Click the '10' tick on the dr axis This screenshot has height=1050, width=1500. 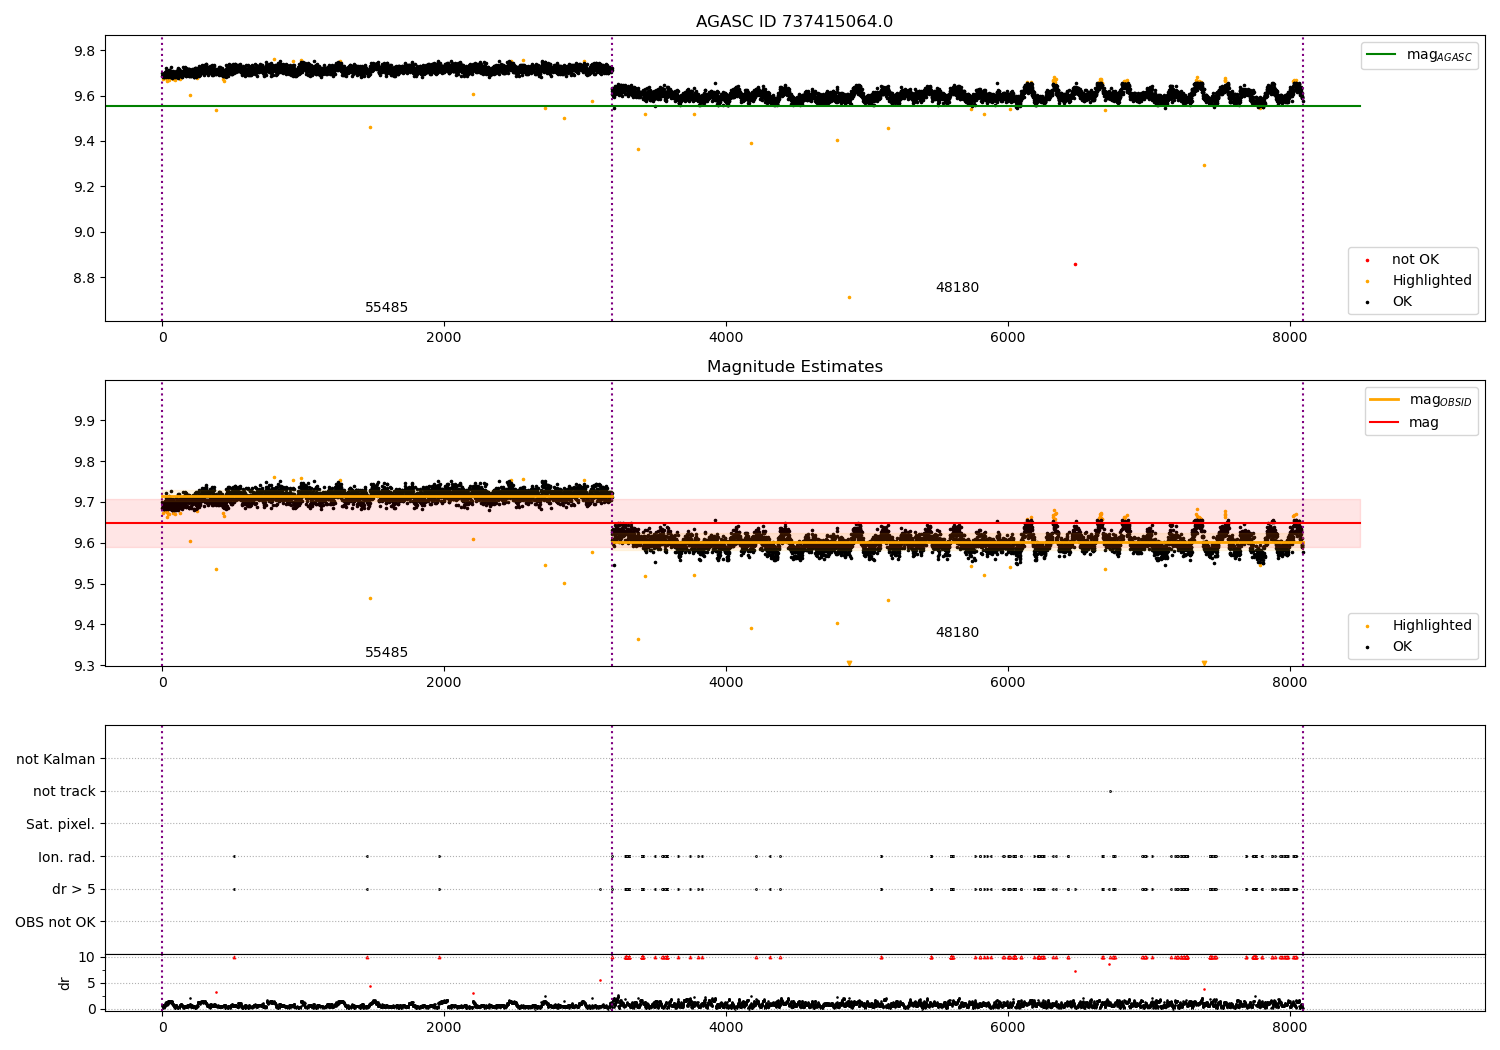coord(87,958)
